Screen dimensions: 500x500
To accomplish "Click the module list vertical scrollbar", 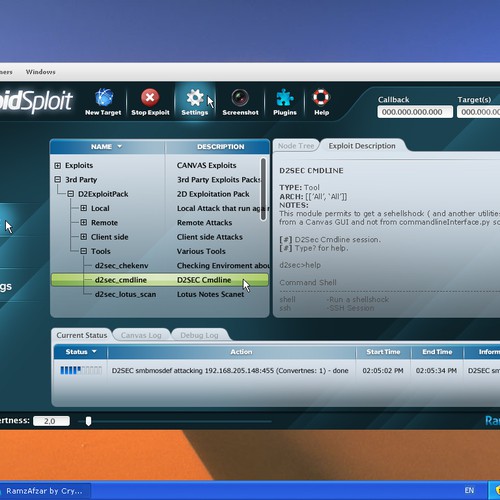I will [263, 189].
